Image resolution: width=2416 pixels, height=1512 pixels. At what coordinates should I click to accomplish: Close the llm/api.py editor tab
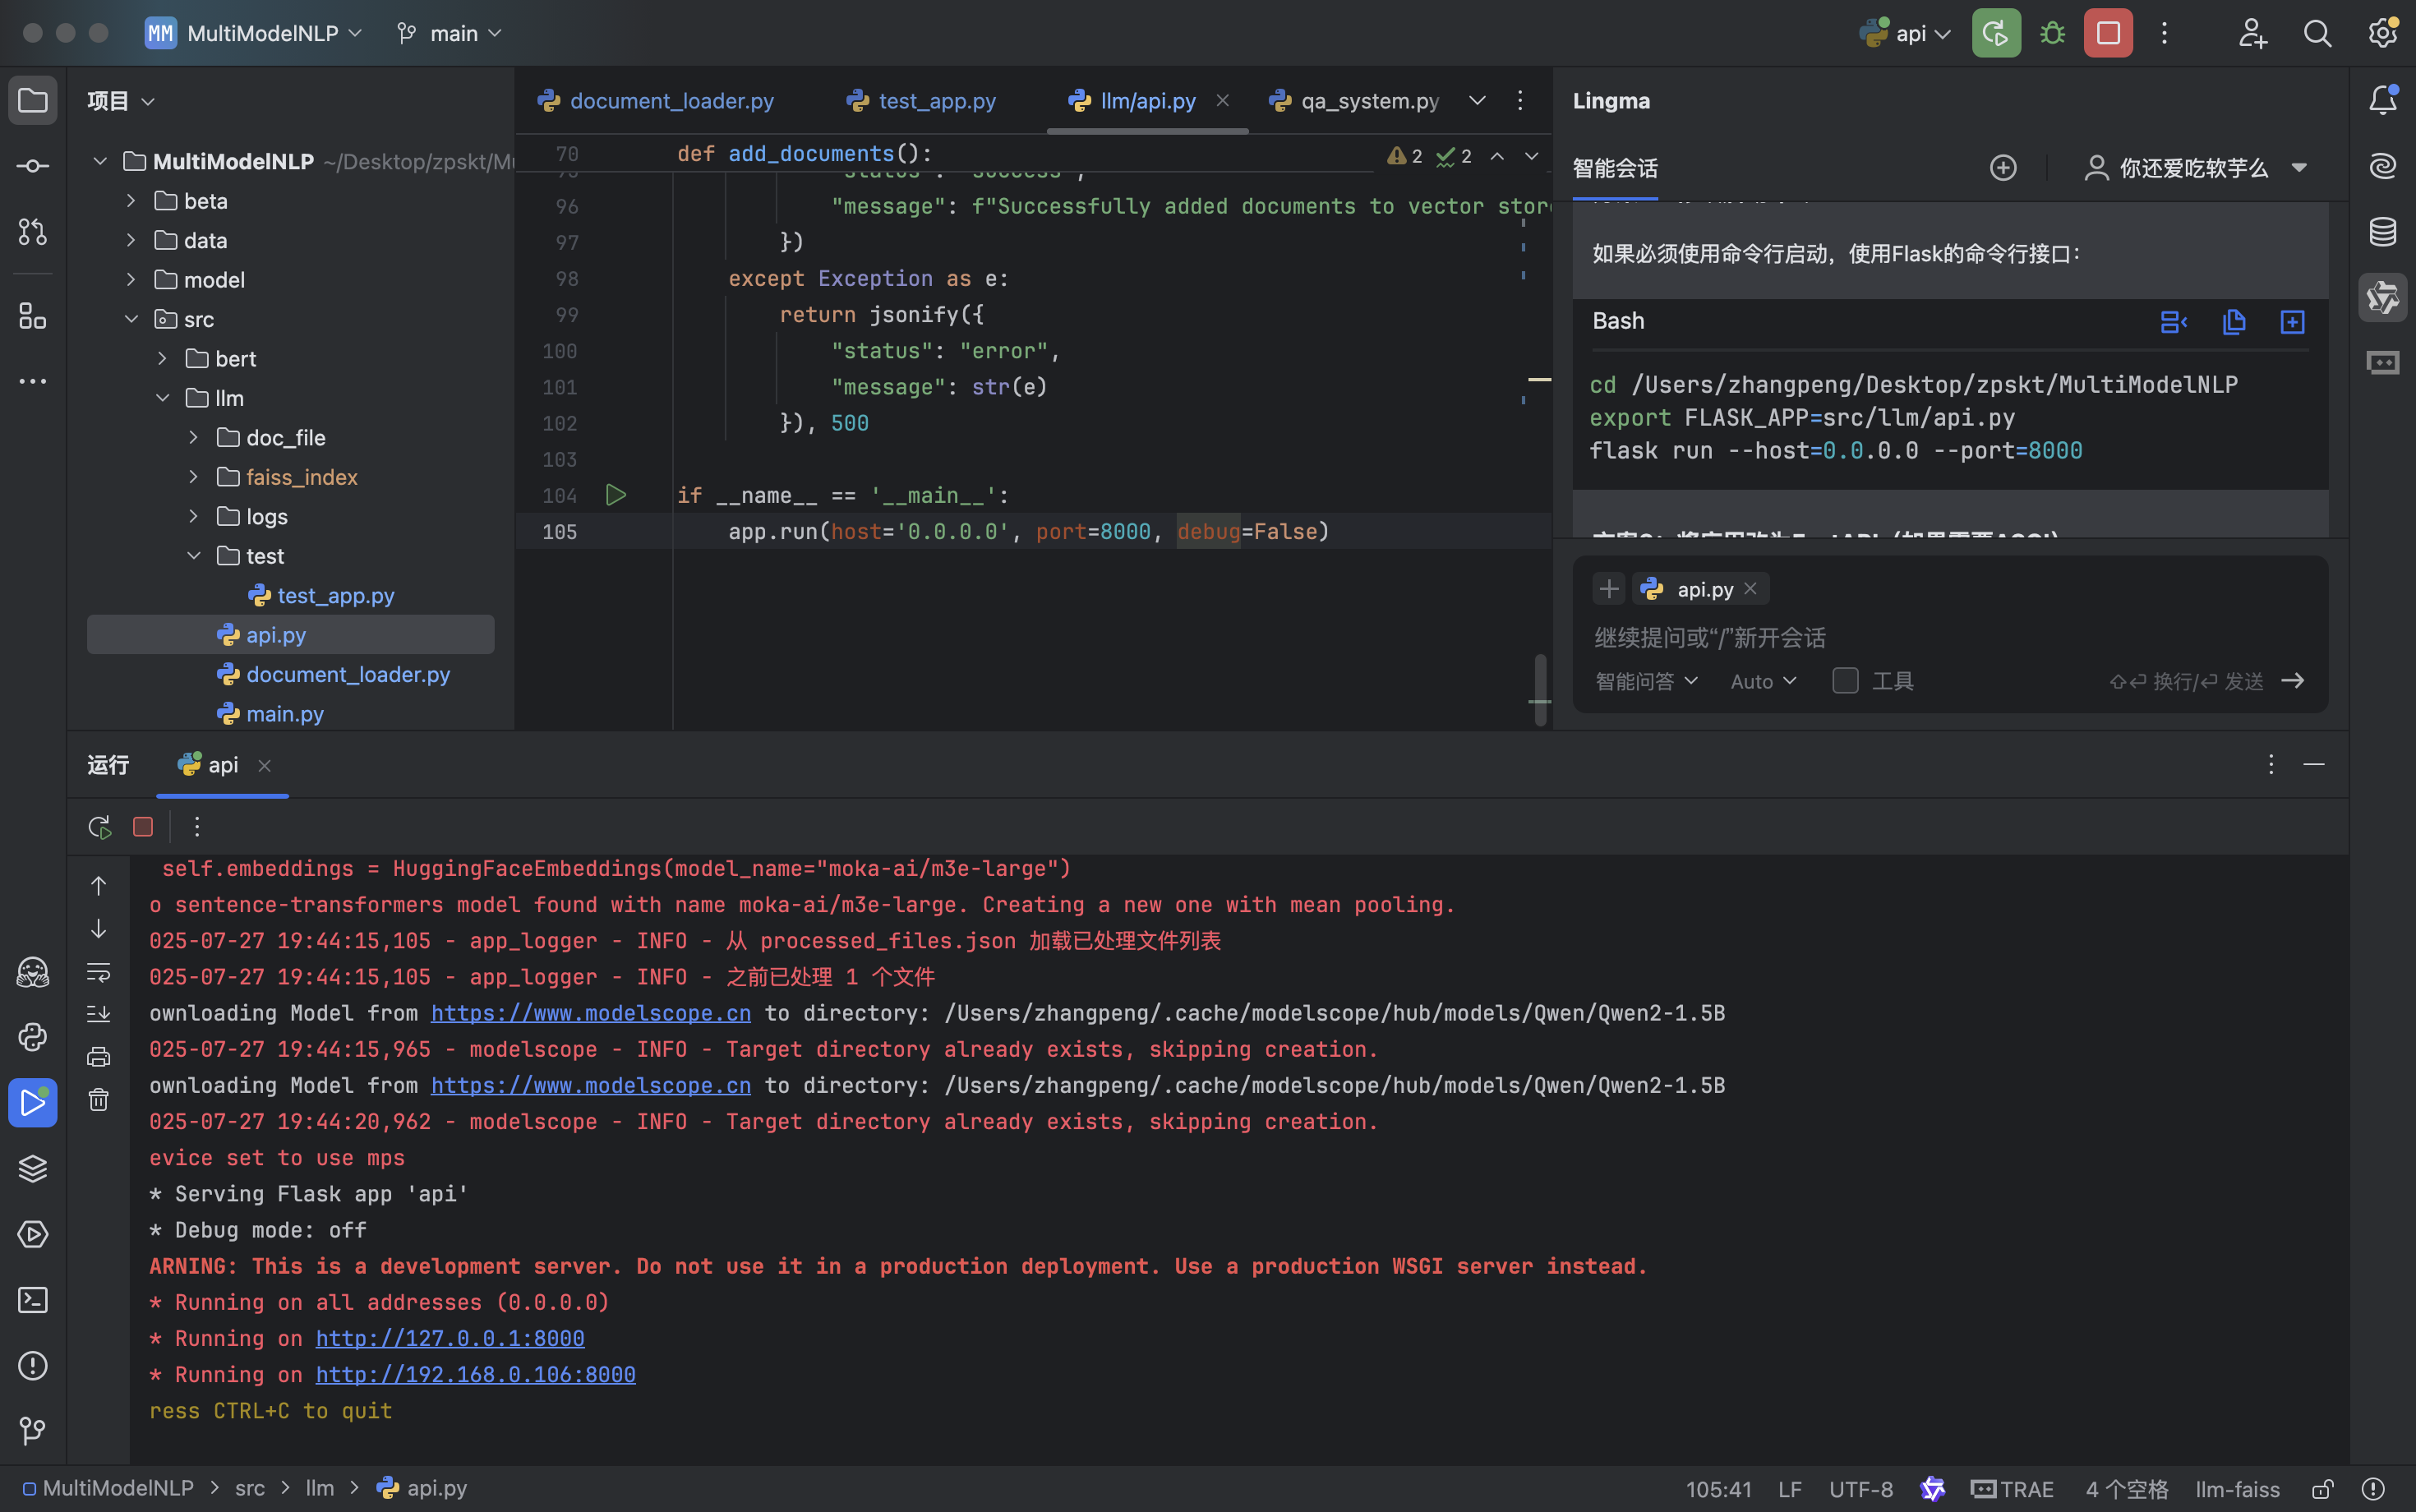[1223, 100]
